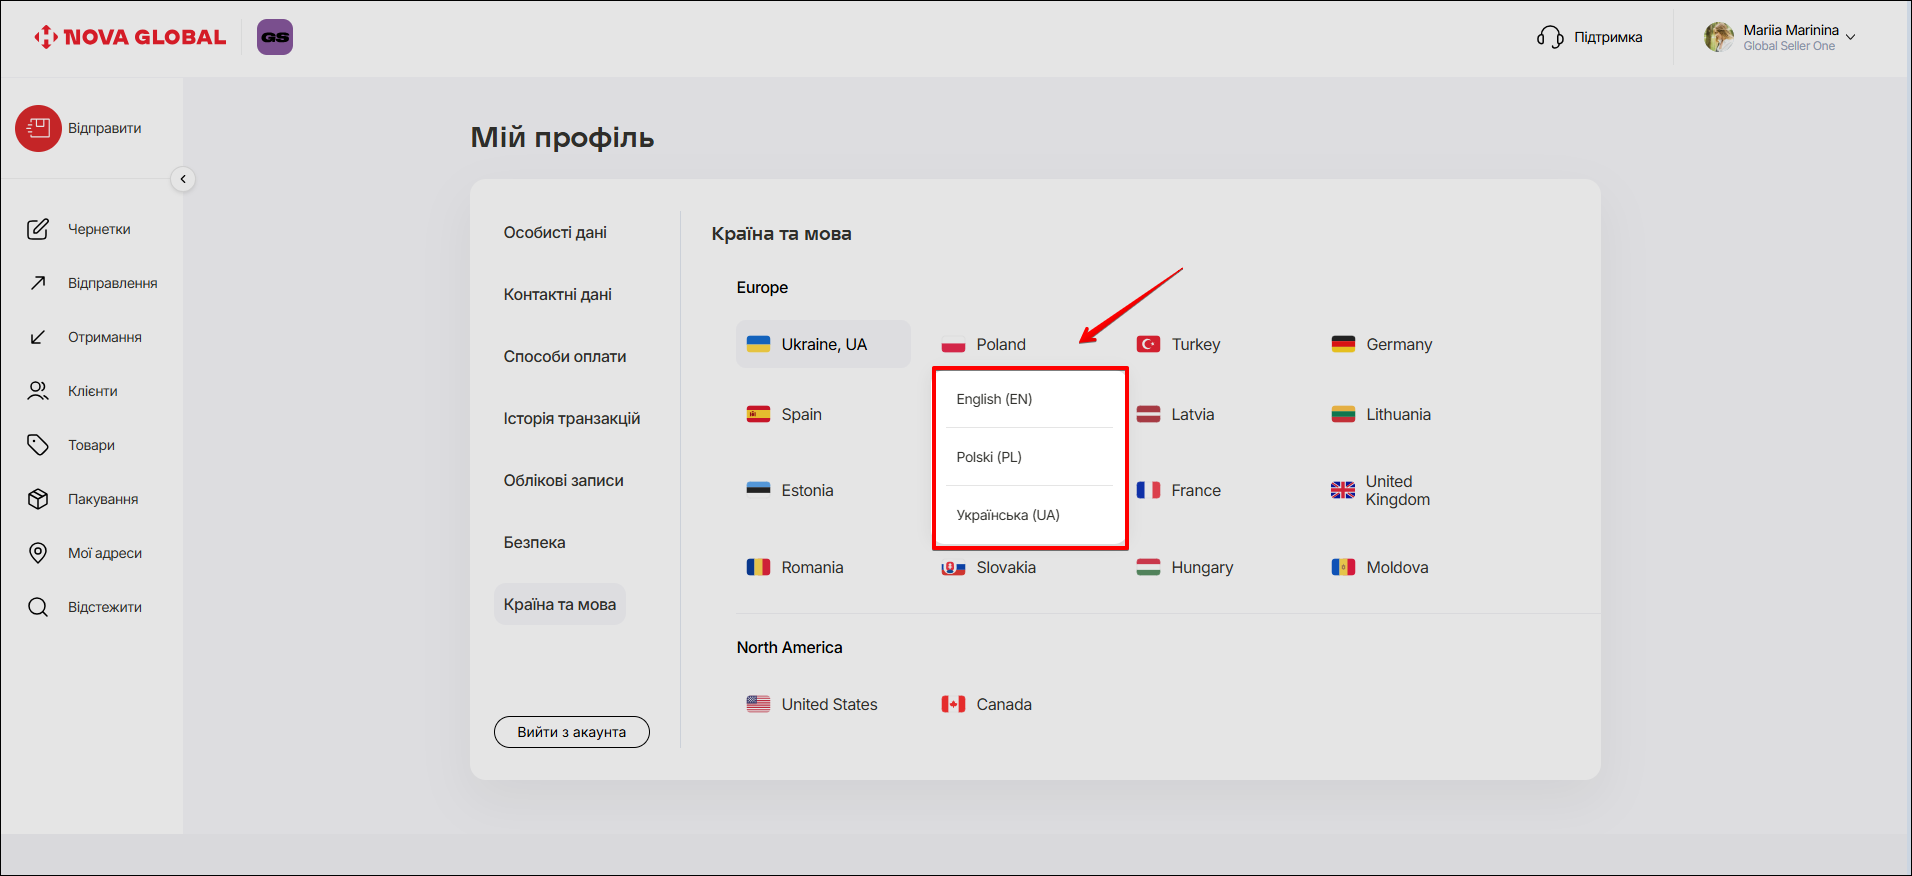Open the Poland language dropdown
Screen dimensions: 1912x876
click(1000, 344)
